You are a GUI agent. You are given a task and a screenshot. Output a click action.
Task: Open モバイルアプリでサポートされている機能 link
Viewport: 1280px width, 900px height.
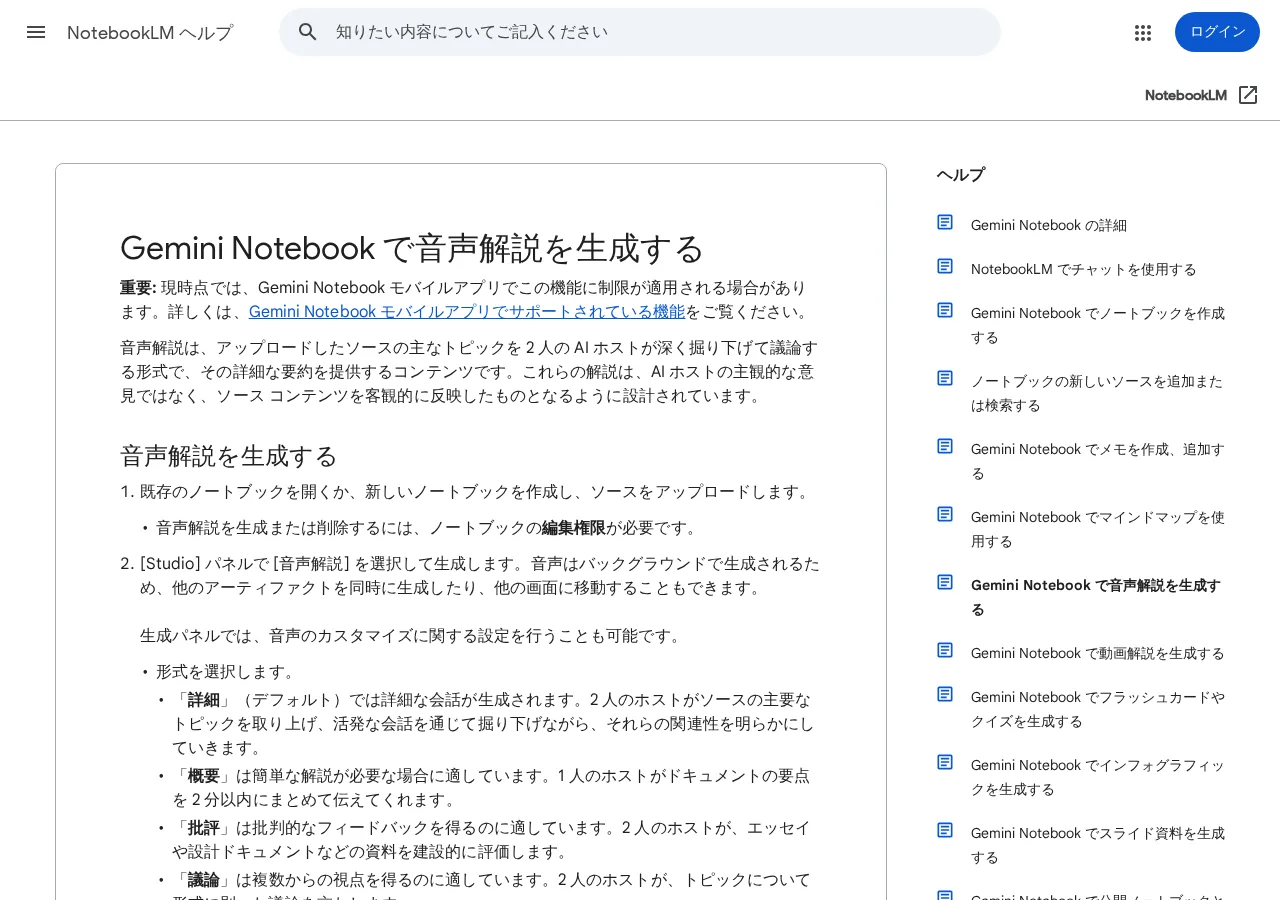pyautogui.click(x=467, y=311)
